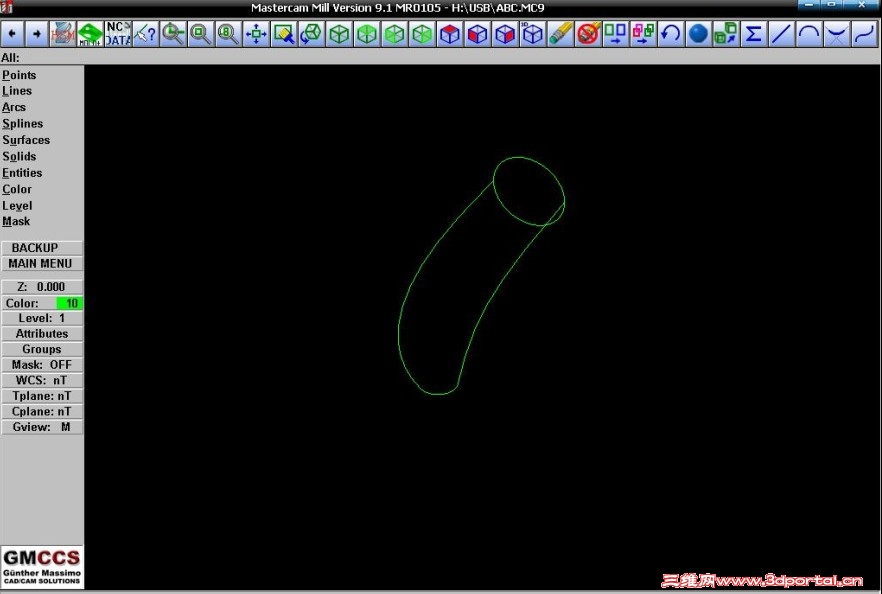
Task: Click the WCS: nT button
Action: coord(42,380)
